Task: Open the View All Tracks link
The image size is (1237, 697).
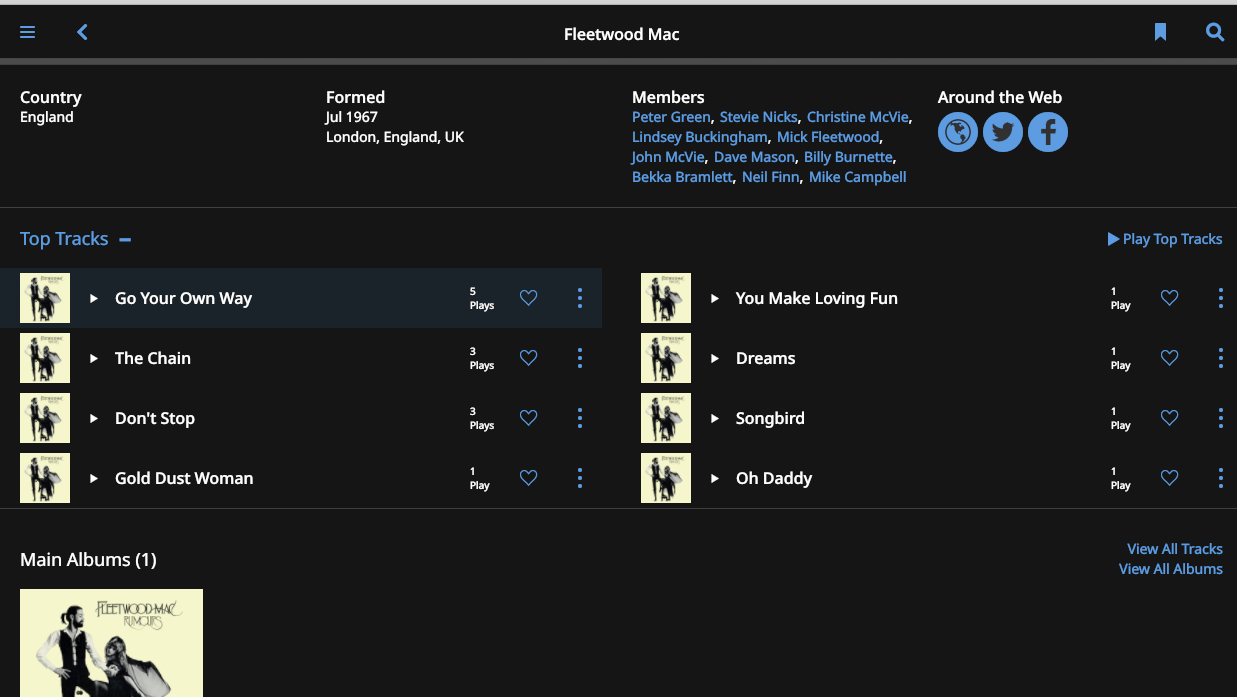Action: (x=1175, y=549)
